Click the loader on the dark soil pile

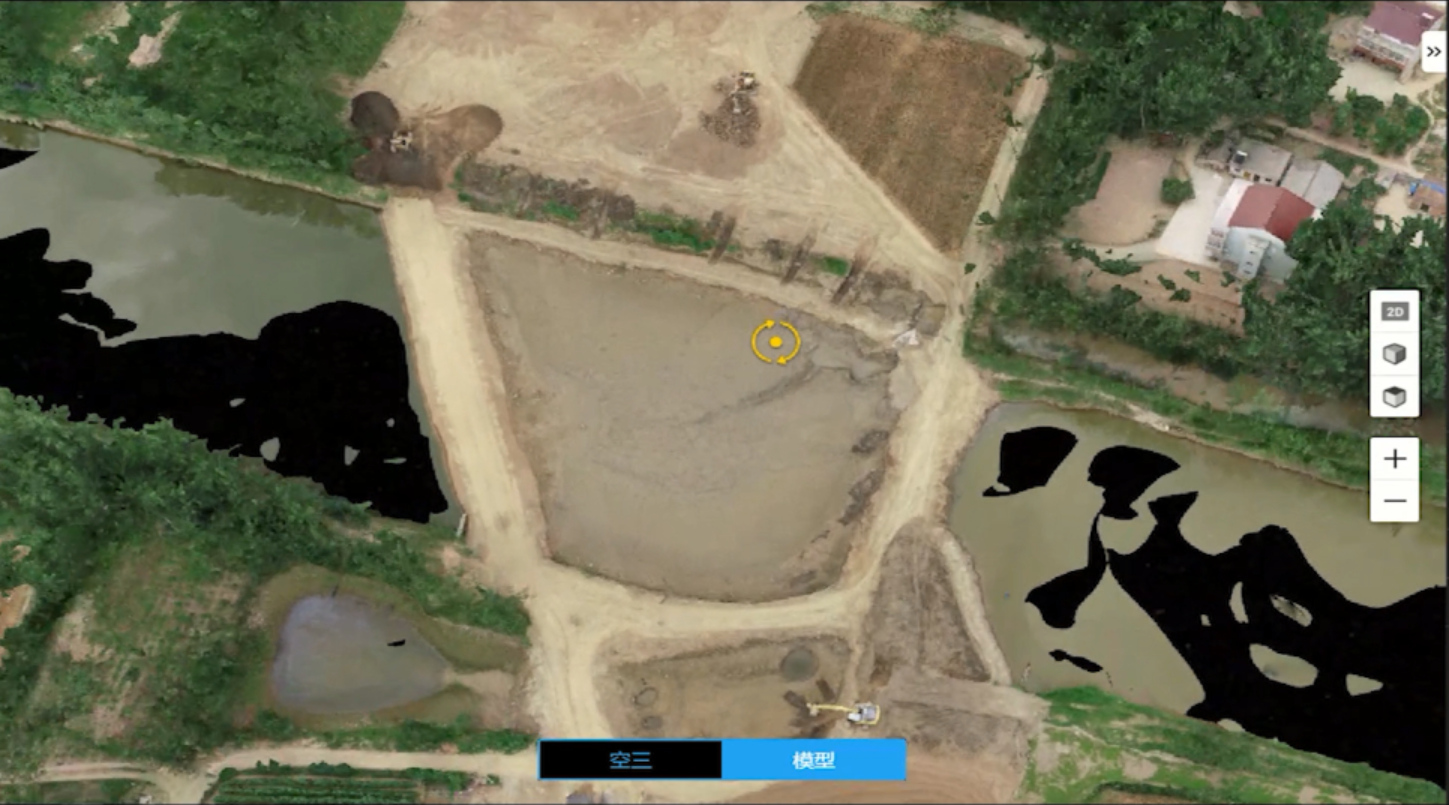coord(402,141)
